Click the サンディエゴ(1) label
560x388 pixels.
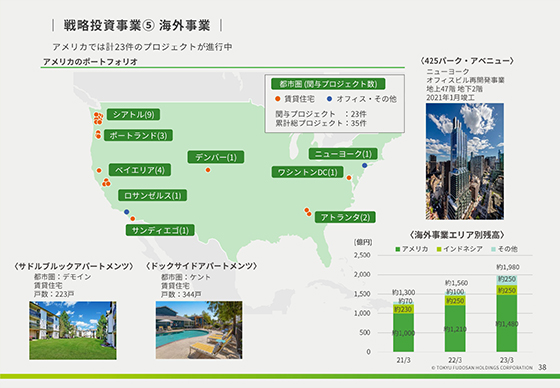tap(160, 230)
